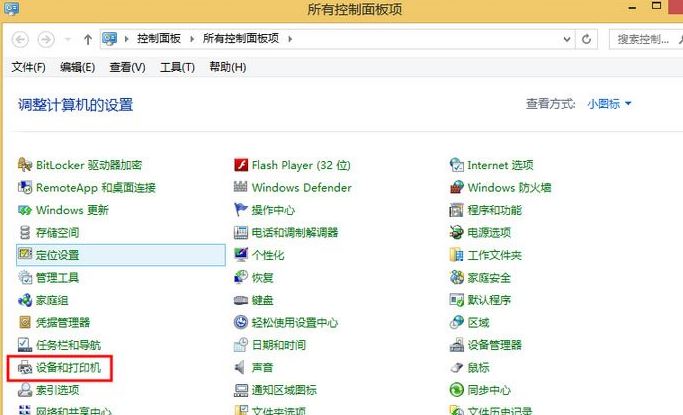Open the 凭据管理器 icon
The image size is (683, 415).
click(x=25, y=323)
